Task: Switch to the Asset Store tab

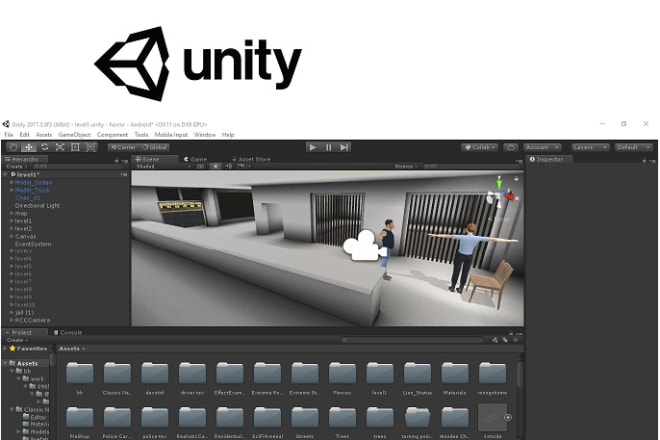Action: [251, 159]
